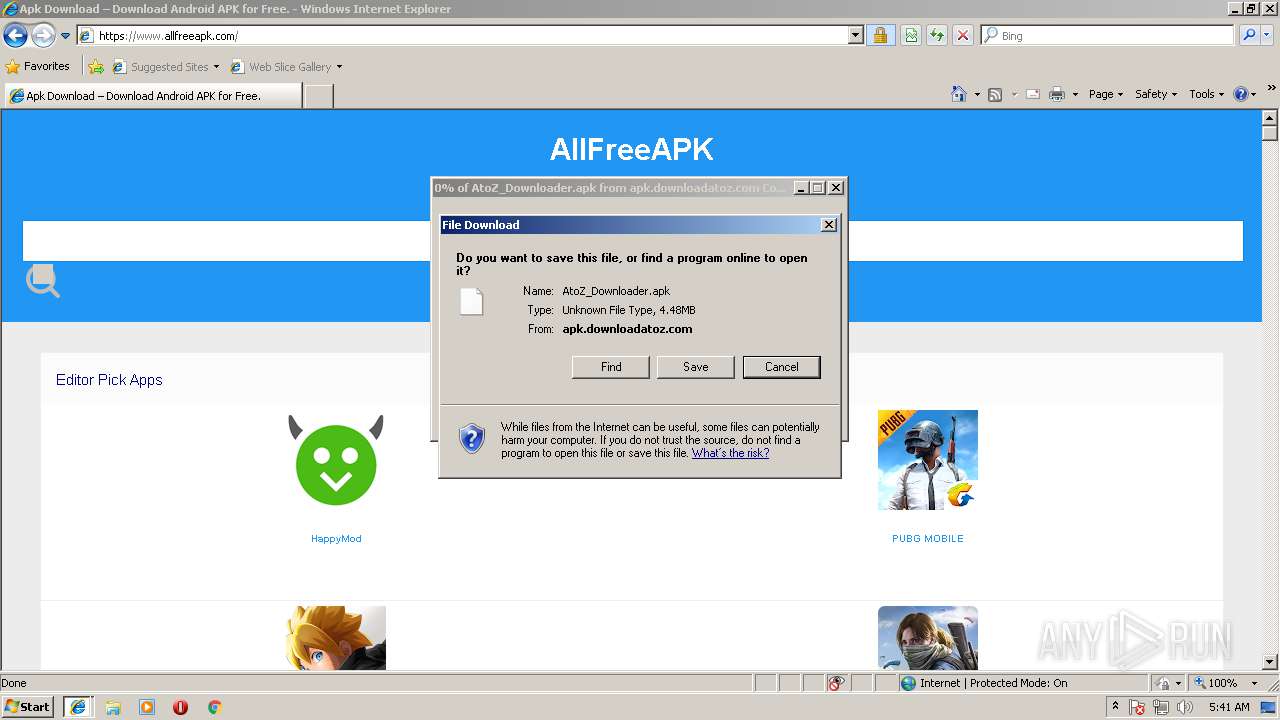Viewport: 1280px width, 720px height.
Task: Click Internet Protected Mode status text
Action: click(x=993, y=683)
